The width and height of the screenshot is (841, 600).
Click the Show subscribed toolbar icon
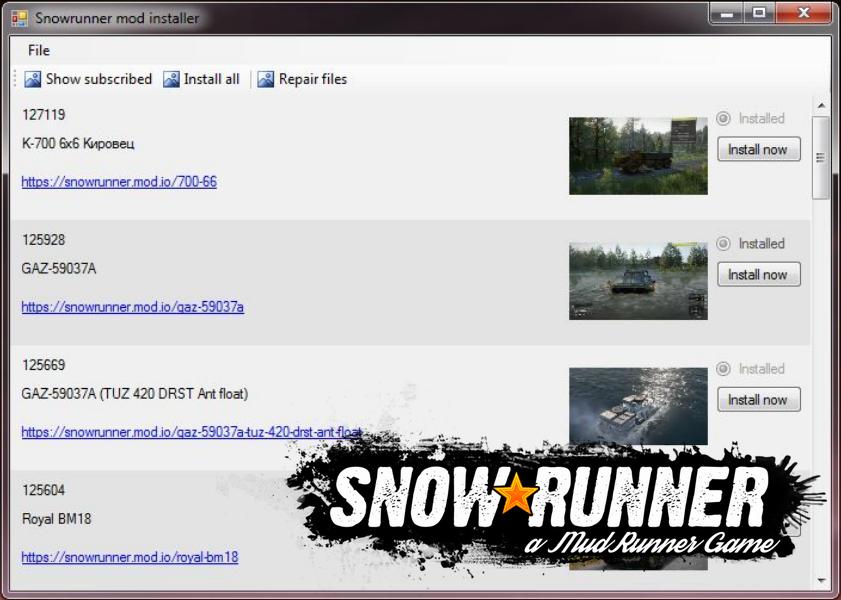pos(33,79)
